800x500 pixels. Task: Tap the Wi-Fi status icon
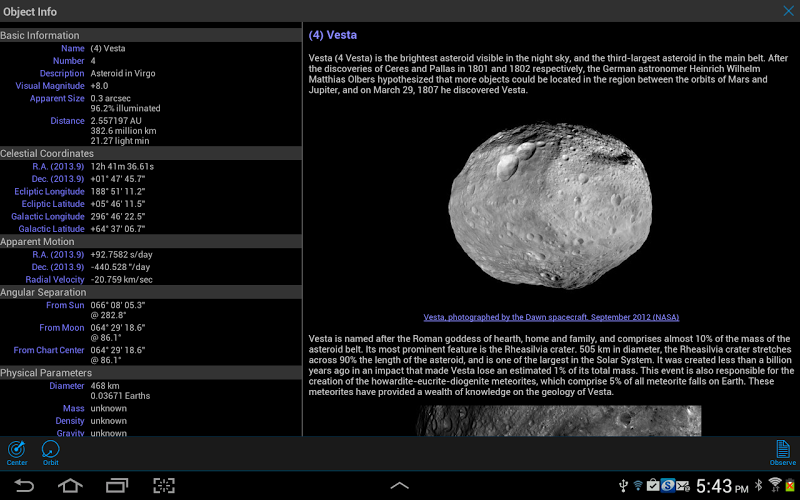click(x=774, y=486)
